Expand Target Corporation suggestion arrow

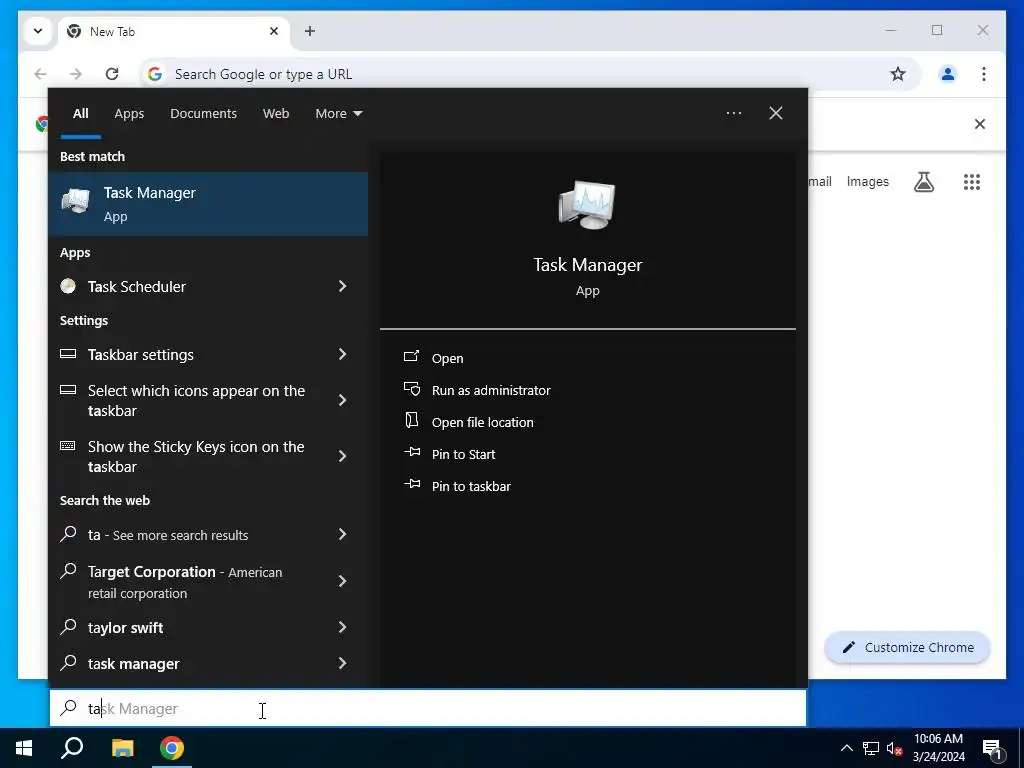pos(342,581)
